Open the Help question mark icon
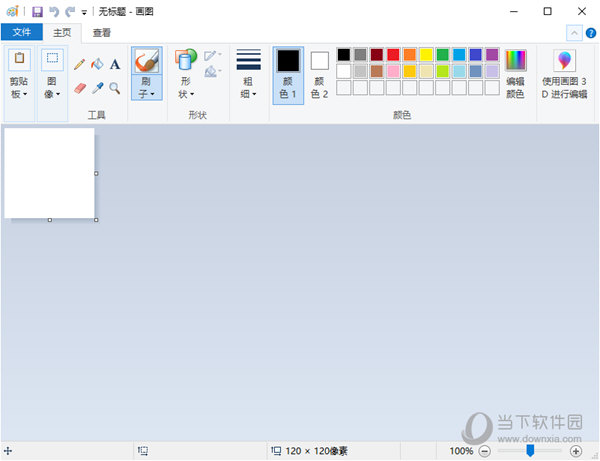This screenshot has height=461, width=600. point(591,33)
